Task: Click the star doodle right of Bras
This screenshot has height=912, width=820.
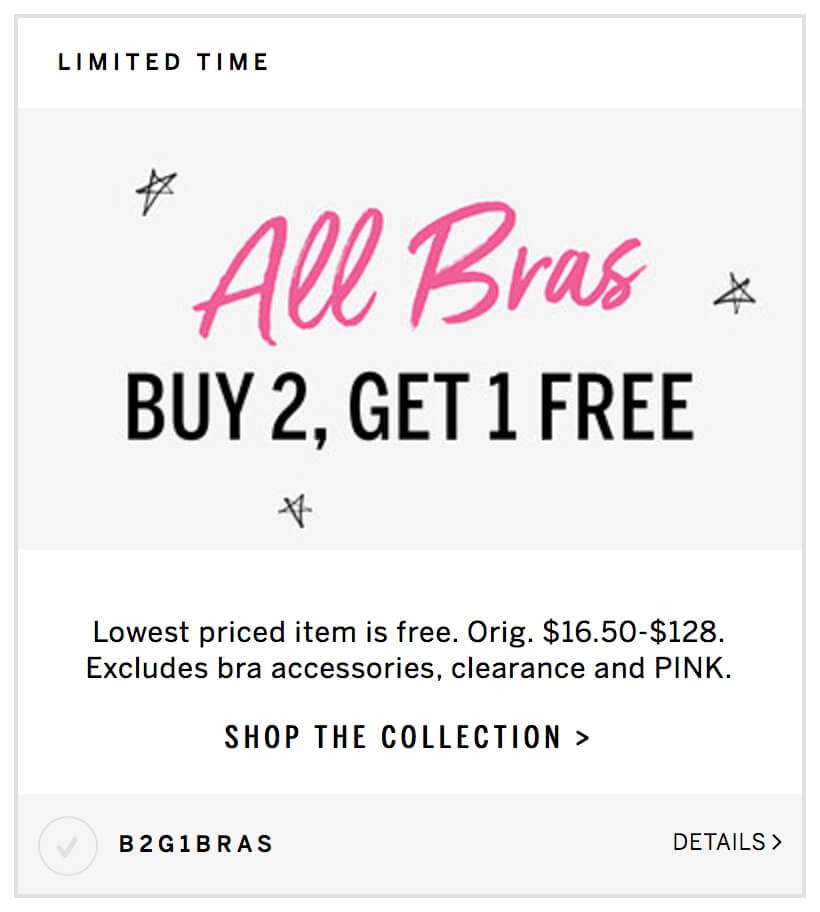Action: 735,293
